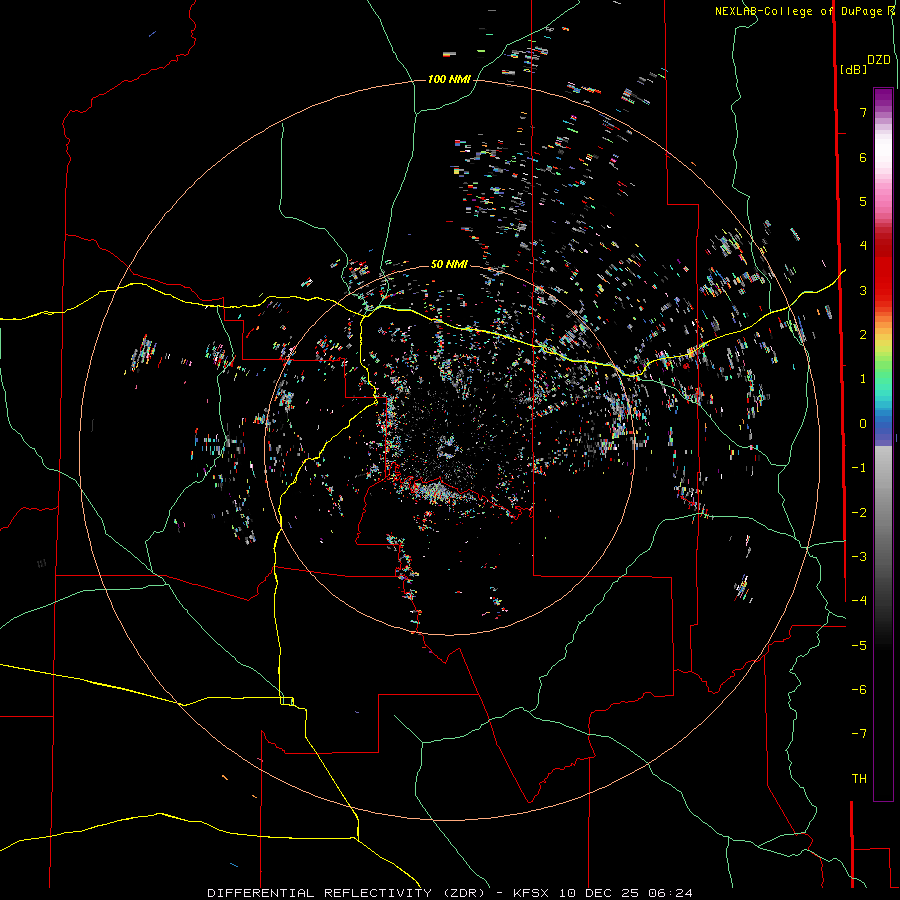
Task: Click the 0 value on color scale
Action: click(863, 424)
